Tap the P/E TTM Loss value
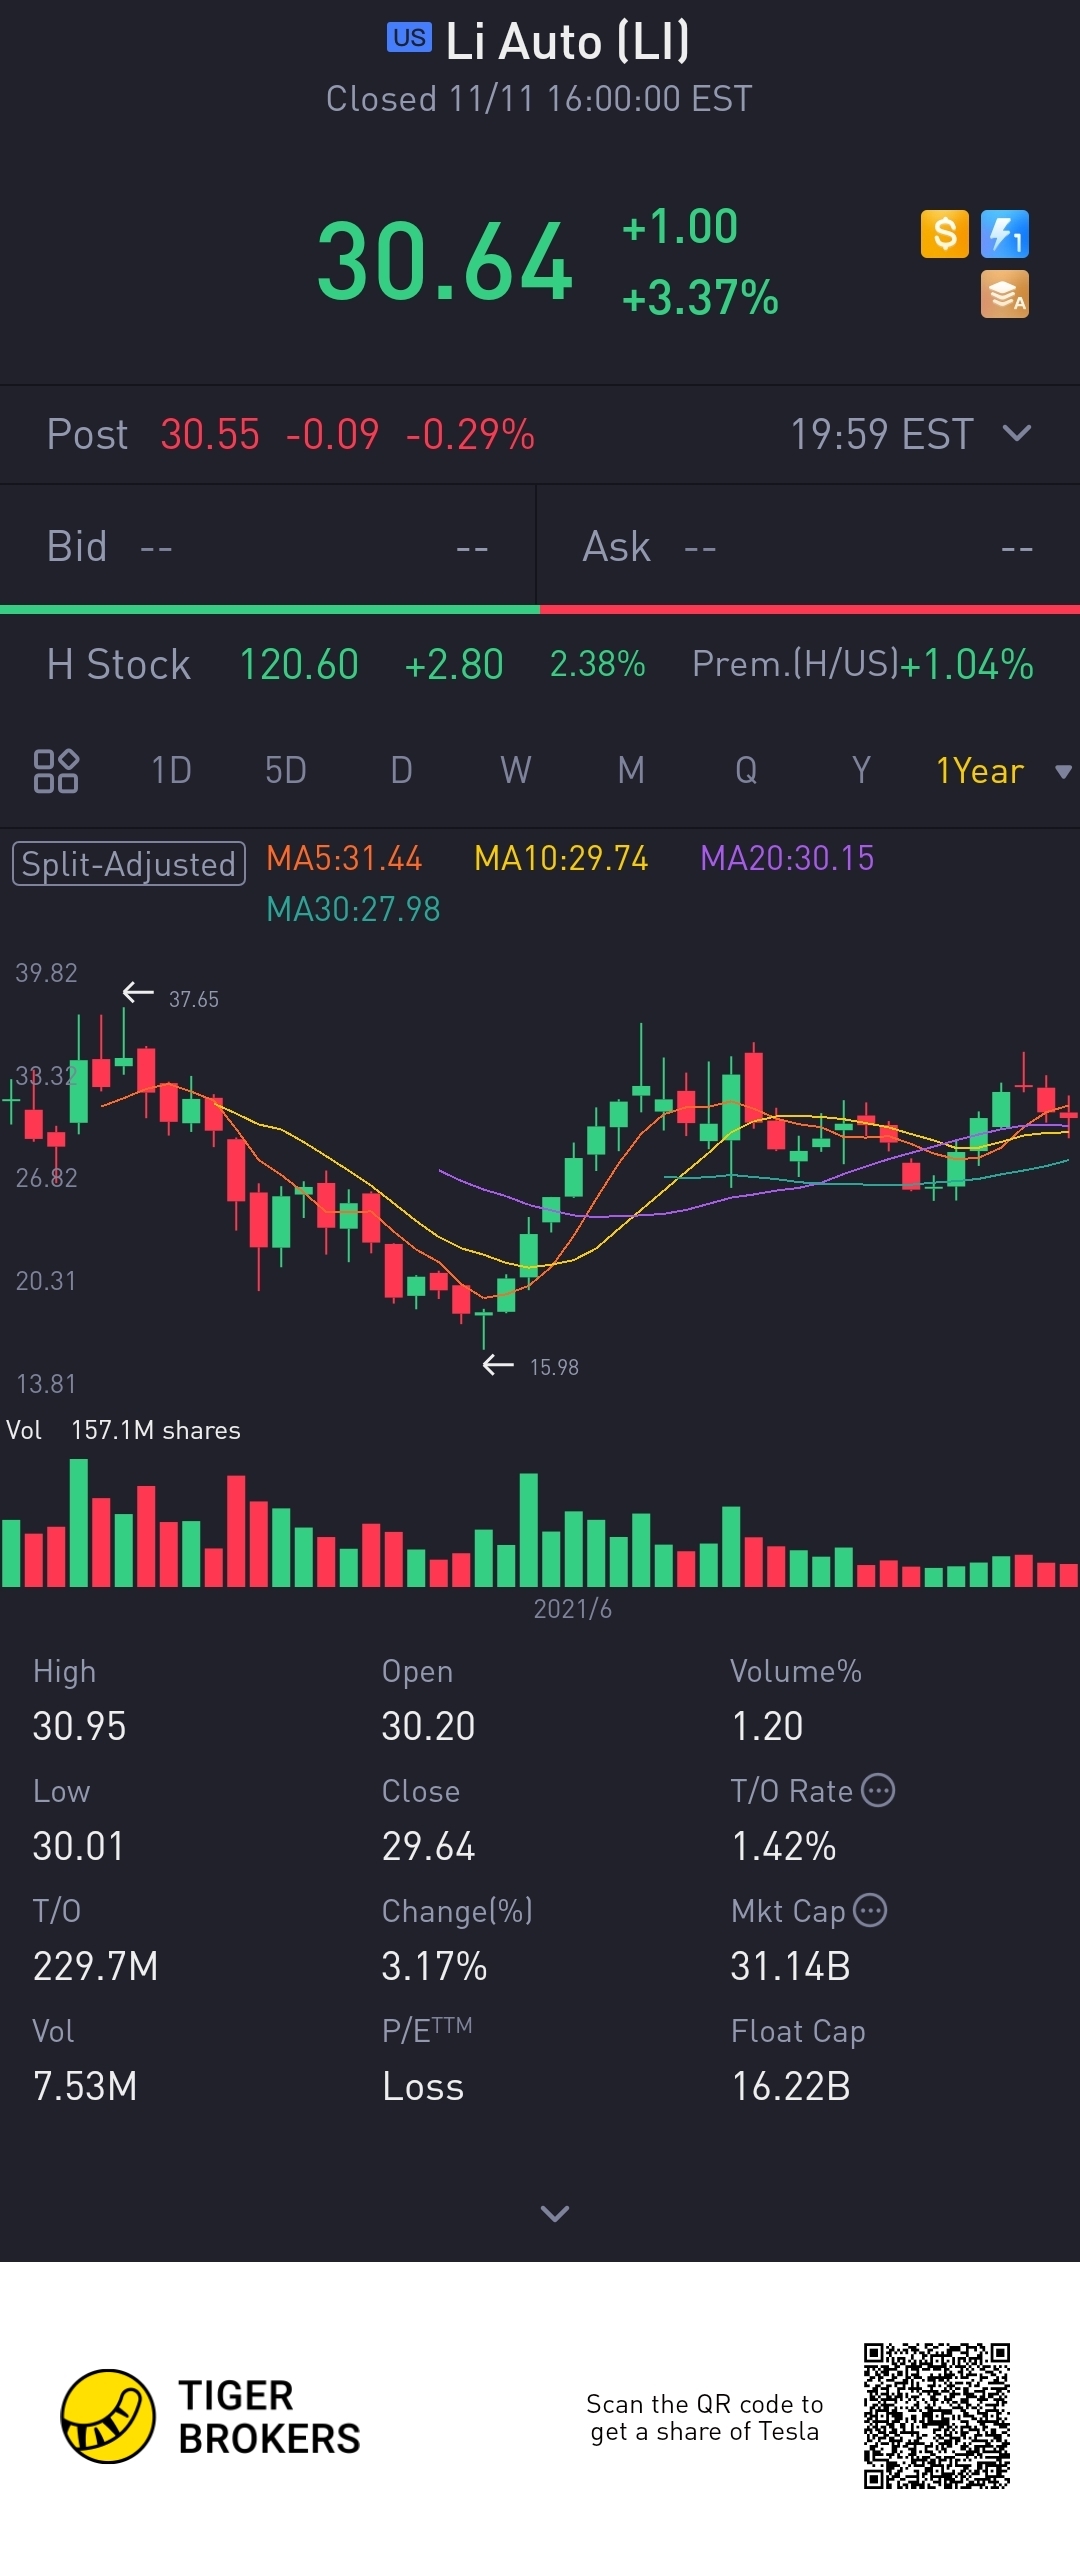Viewport: 1080px width, 2572px height. pyautogui.click(x=423, y=2086)
